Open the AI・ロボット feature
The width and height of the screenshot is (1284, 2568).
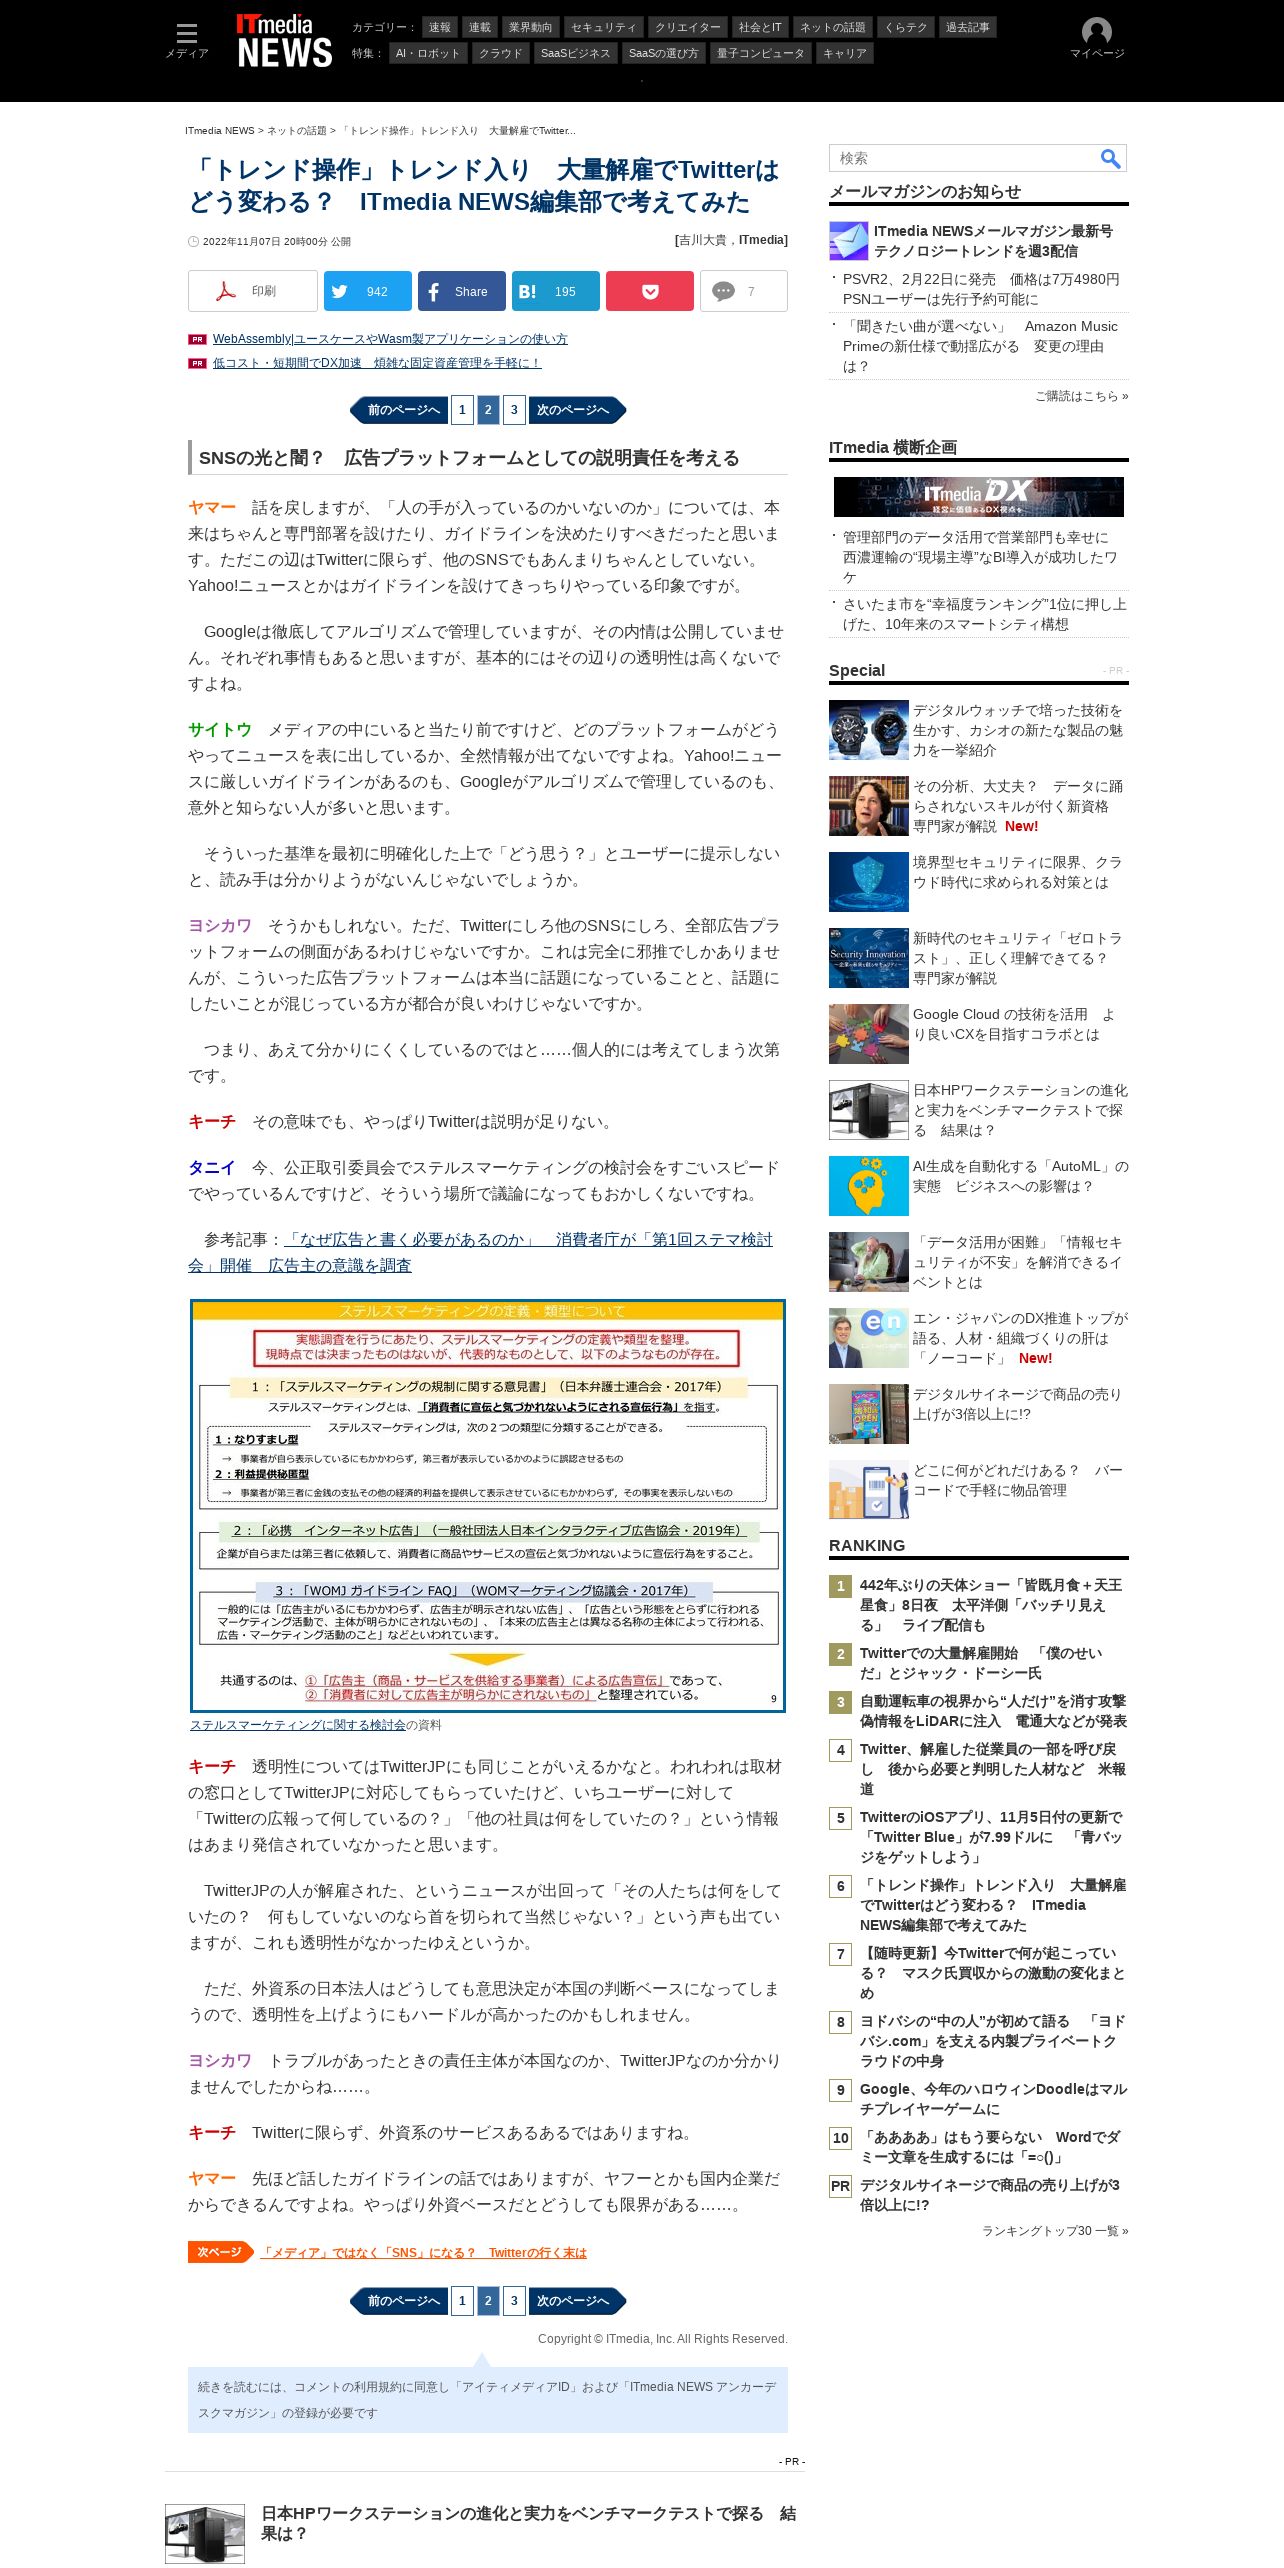pyautogui.click(x=428, y=53)
